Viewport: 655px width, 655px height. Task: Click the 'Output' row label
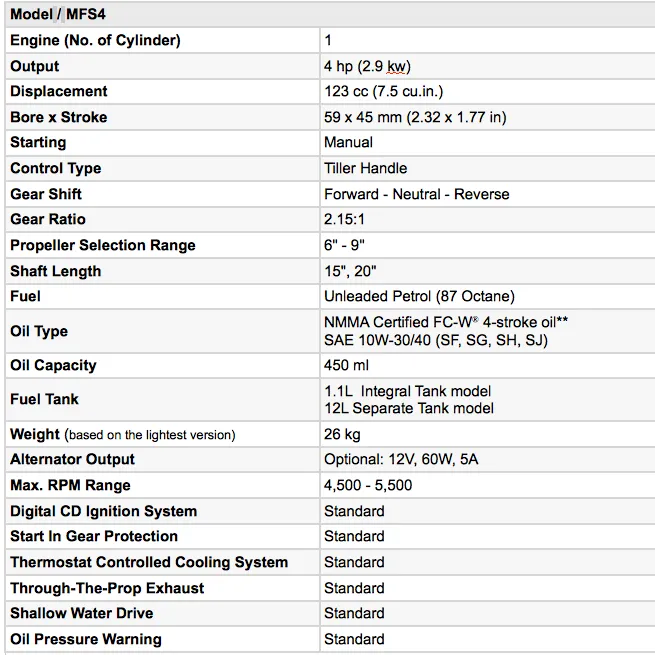pos(35,66)
